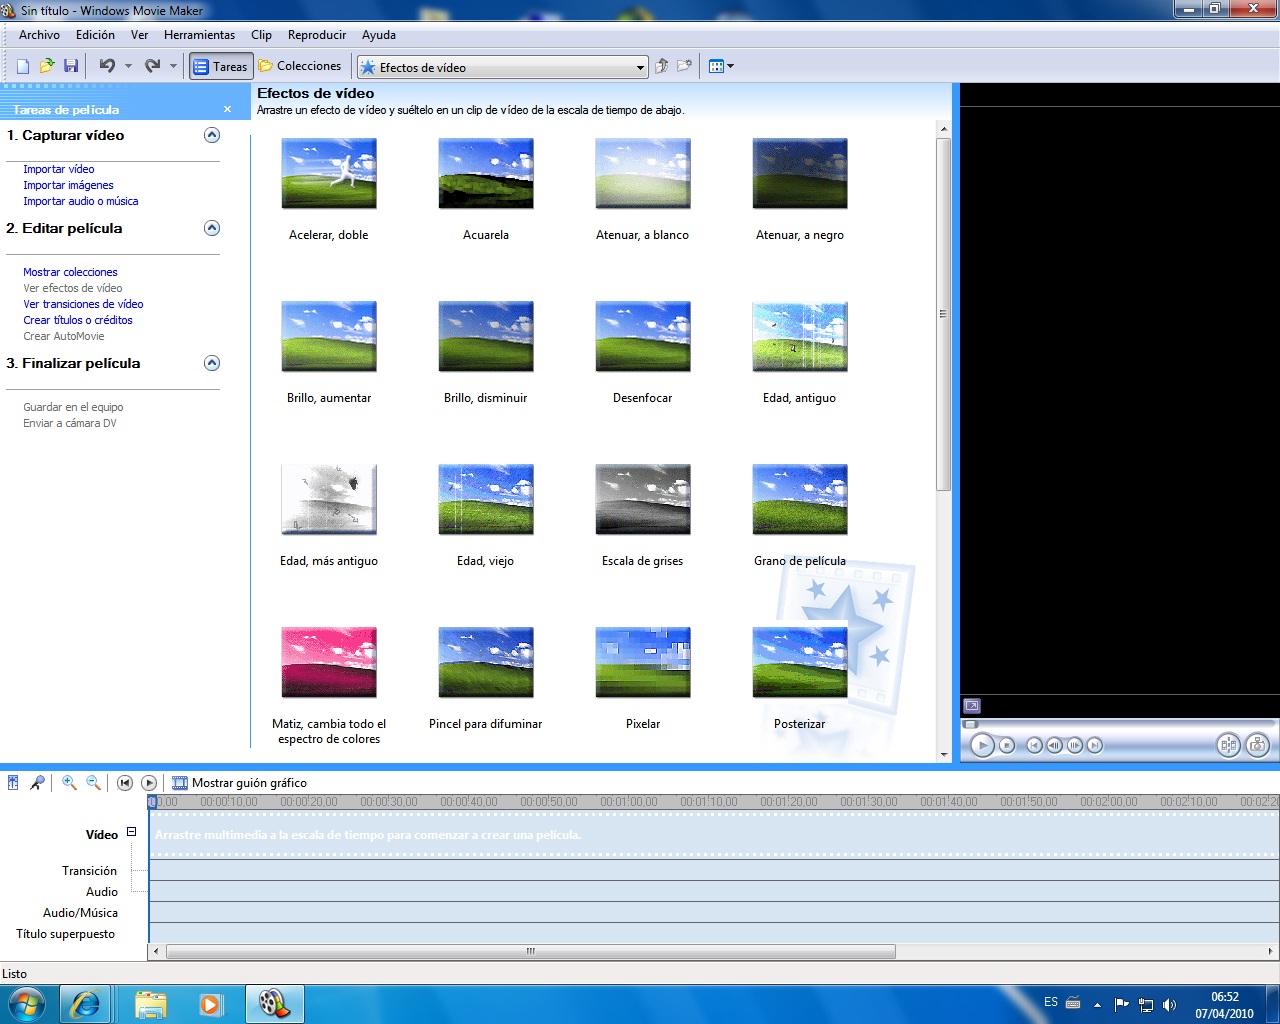Take a photo with the camera icon in the monitor
The height and width of the screenshot is (1024, 1280).
(1258, 744)
